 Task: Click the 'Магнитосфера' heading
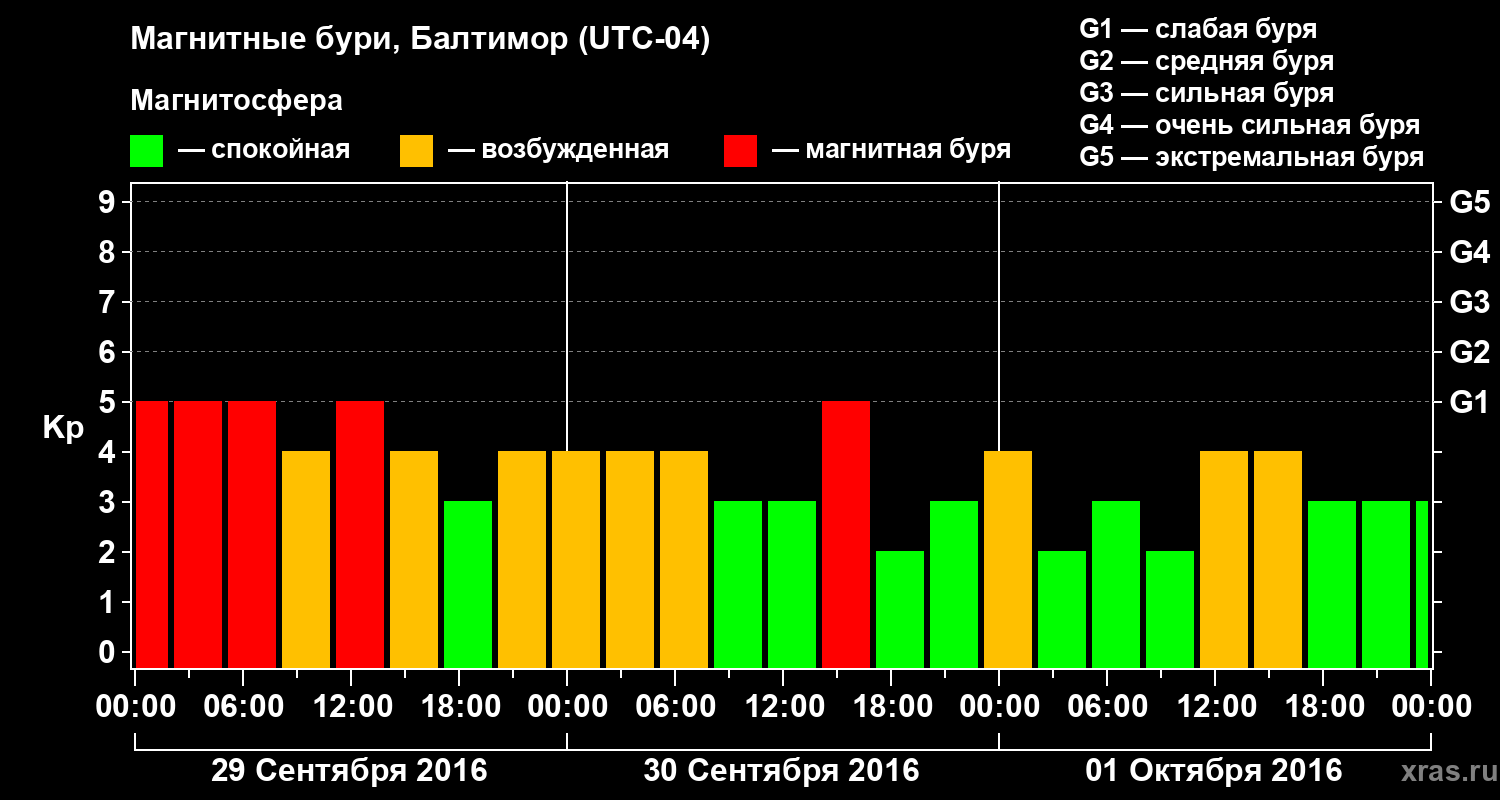[236, 101]
